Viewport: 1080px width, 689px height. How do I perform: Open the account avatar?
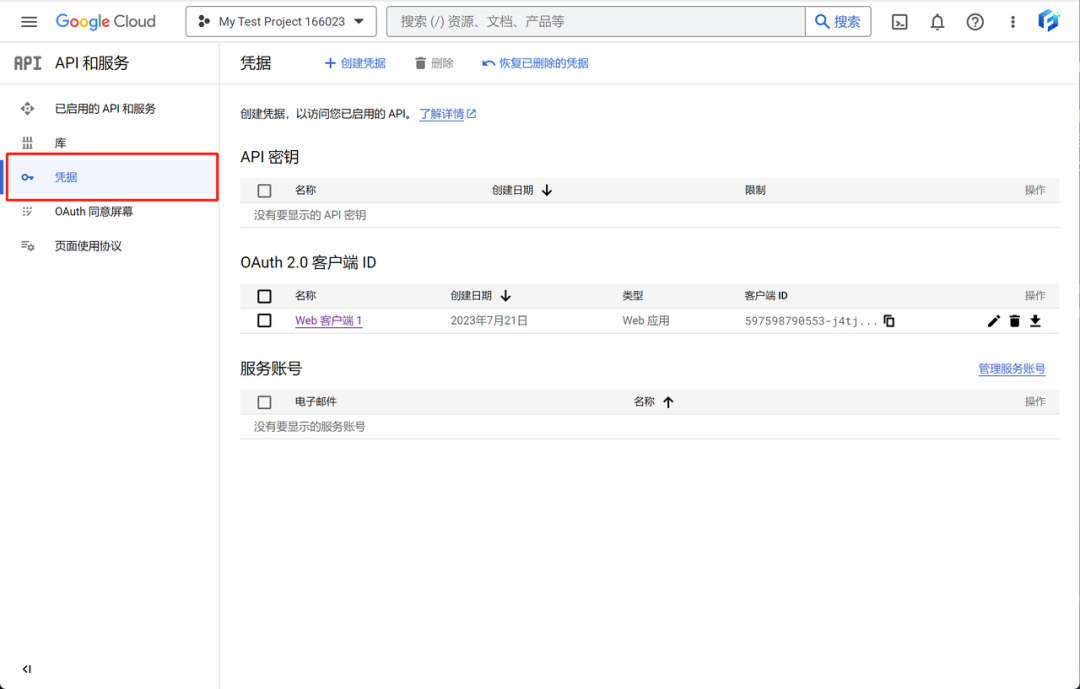[x=1048, y=21]
